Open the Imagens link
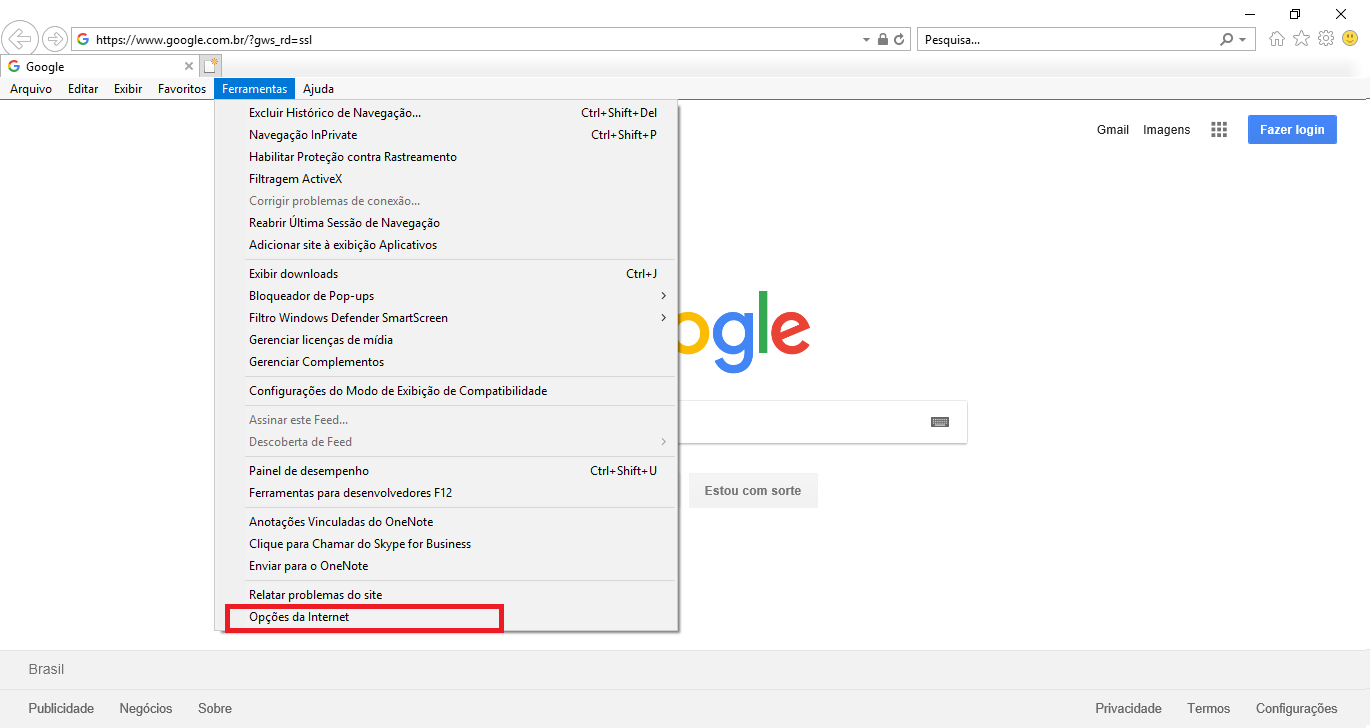This screenshot has width=1370, height=728. (x=1167, y=130)
